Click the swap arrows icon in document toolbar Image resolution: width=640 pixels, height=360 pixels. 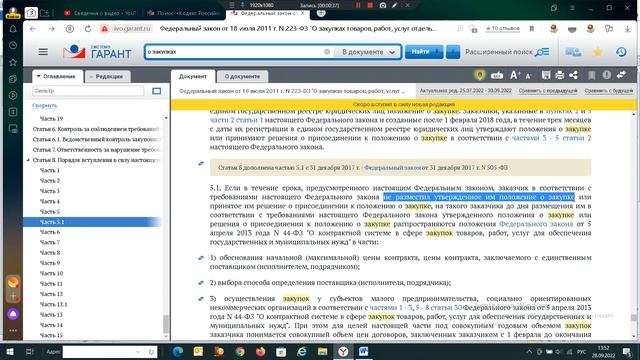621,75
